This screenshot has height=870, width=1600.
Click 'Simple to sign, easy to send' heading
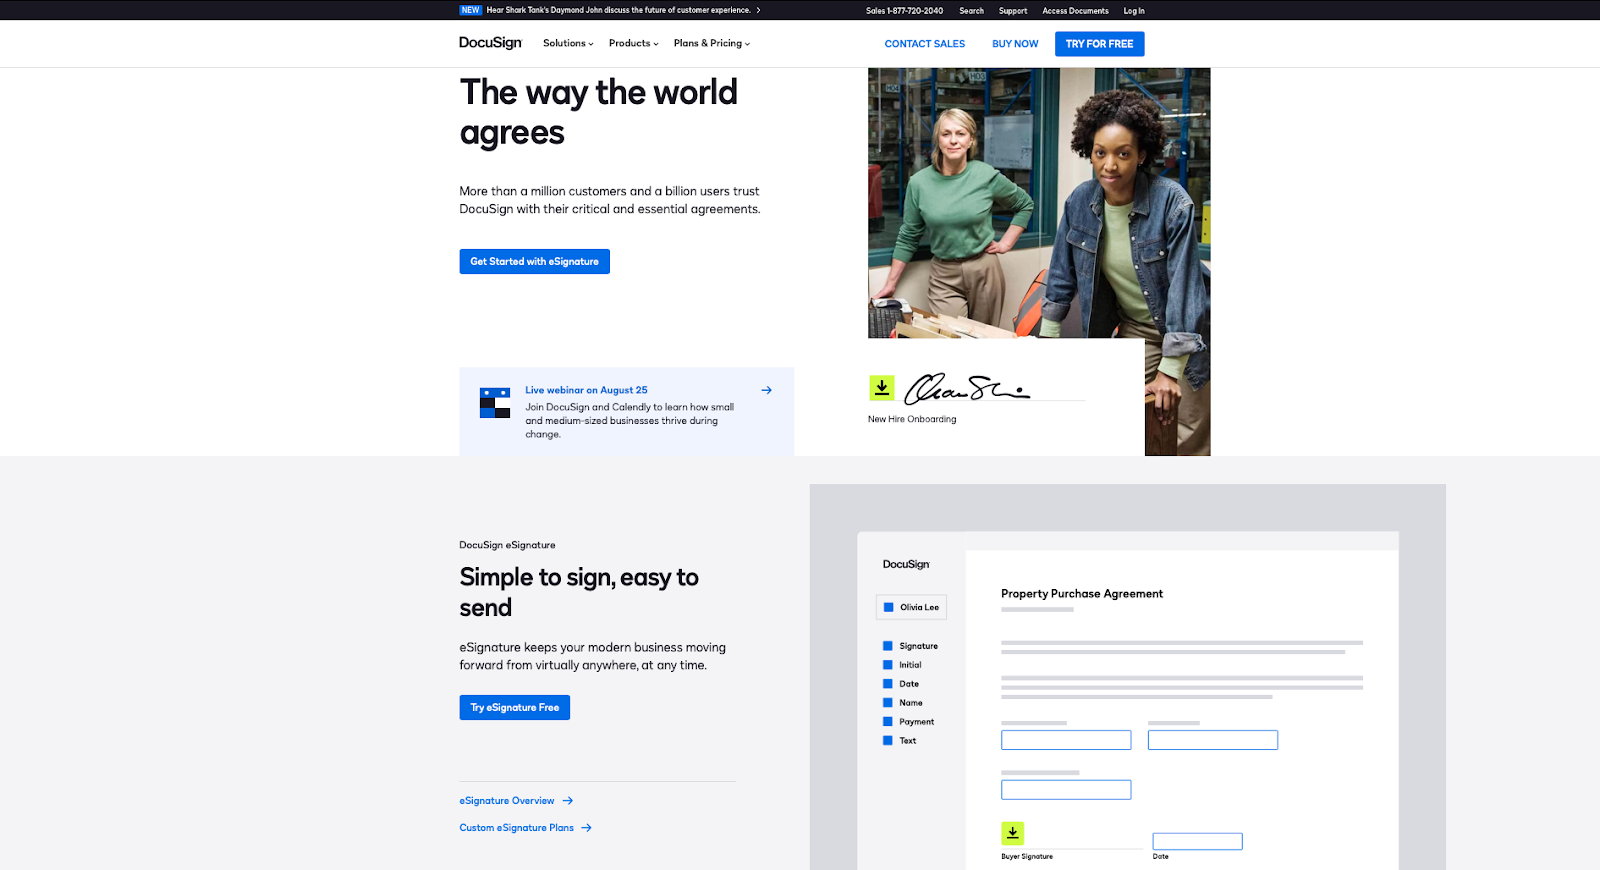coord(579,592)
